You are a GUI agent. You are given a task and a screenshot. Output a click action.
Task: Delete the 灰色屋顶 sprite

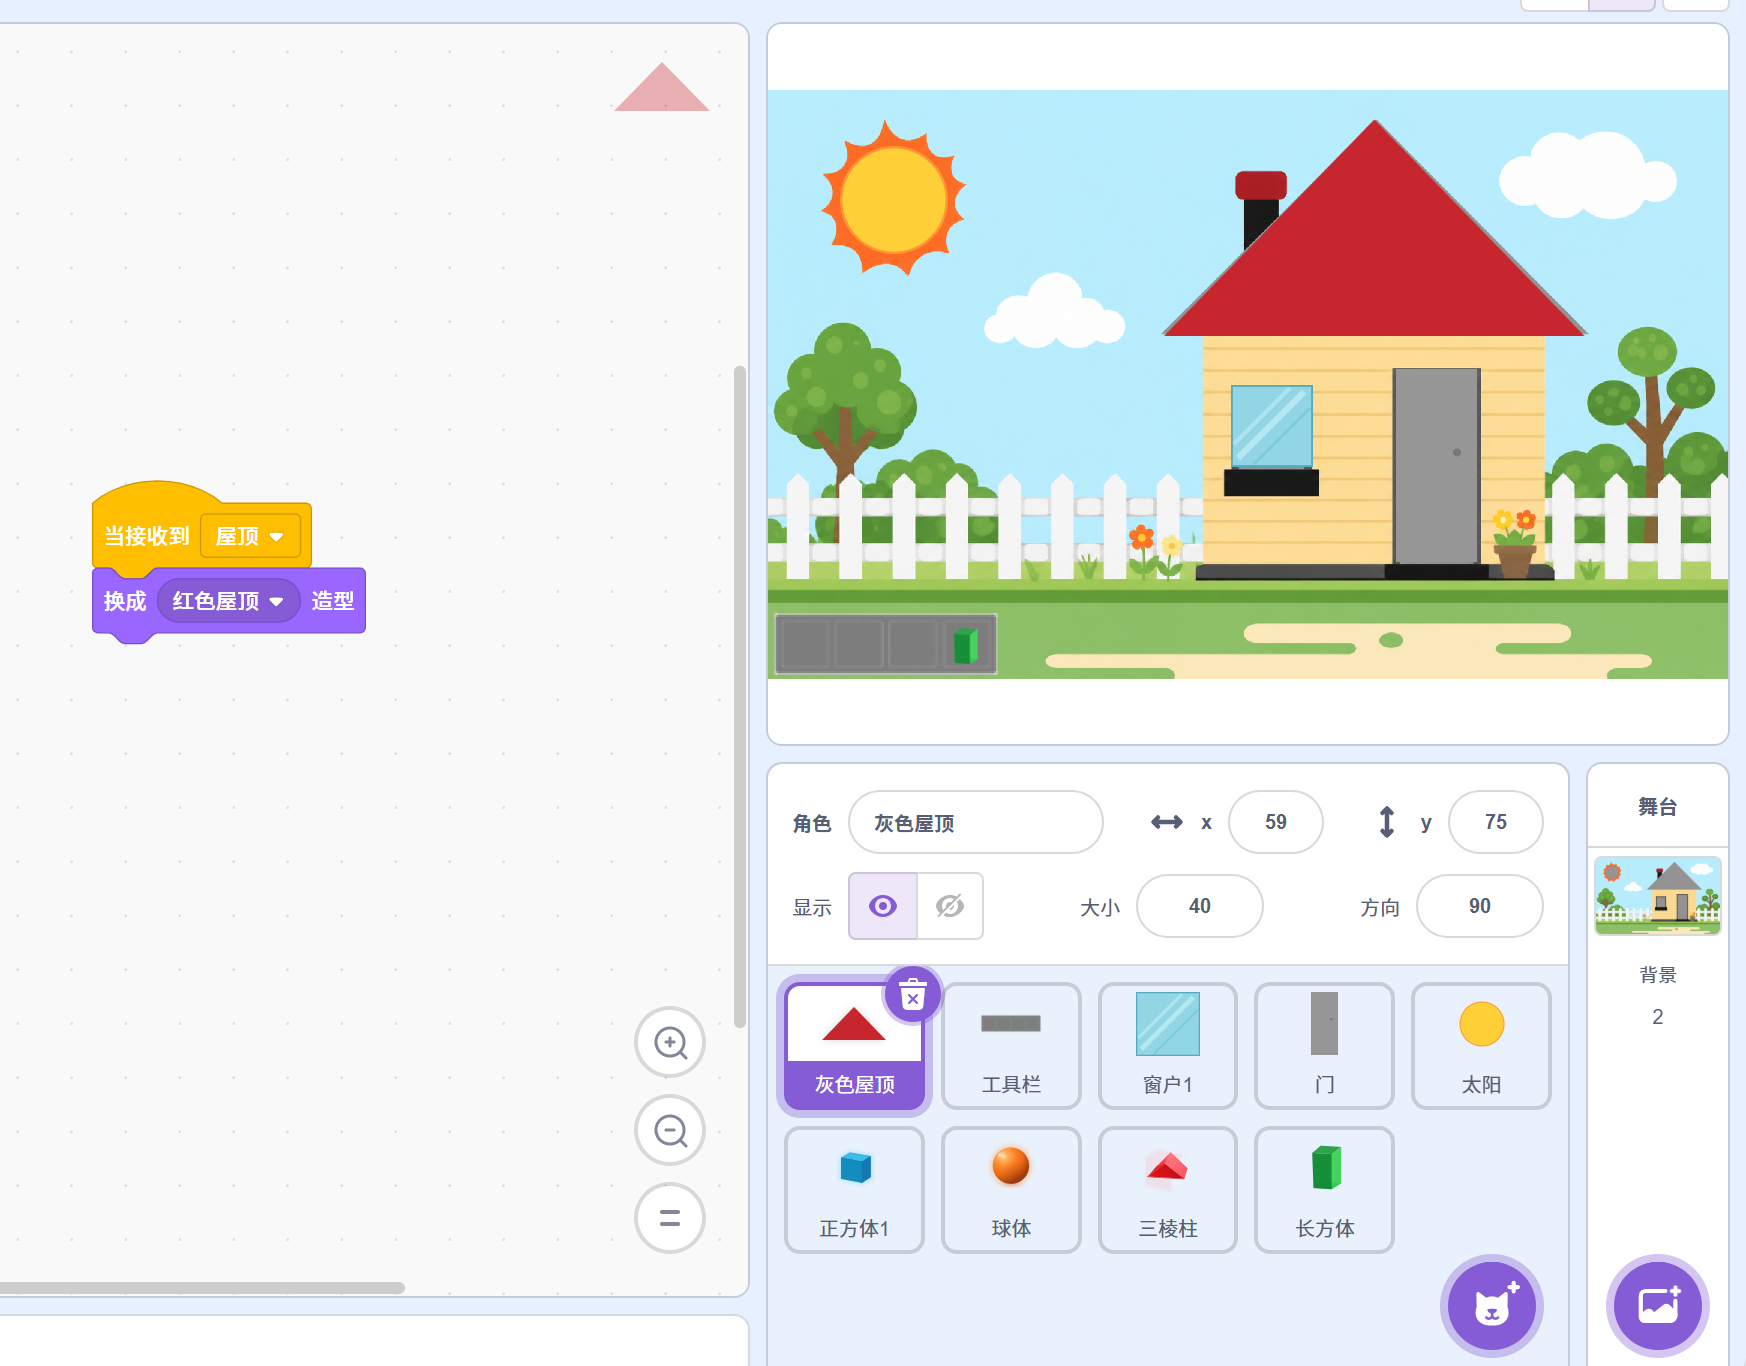pyautogui.click(x=913, y=995)
